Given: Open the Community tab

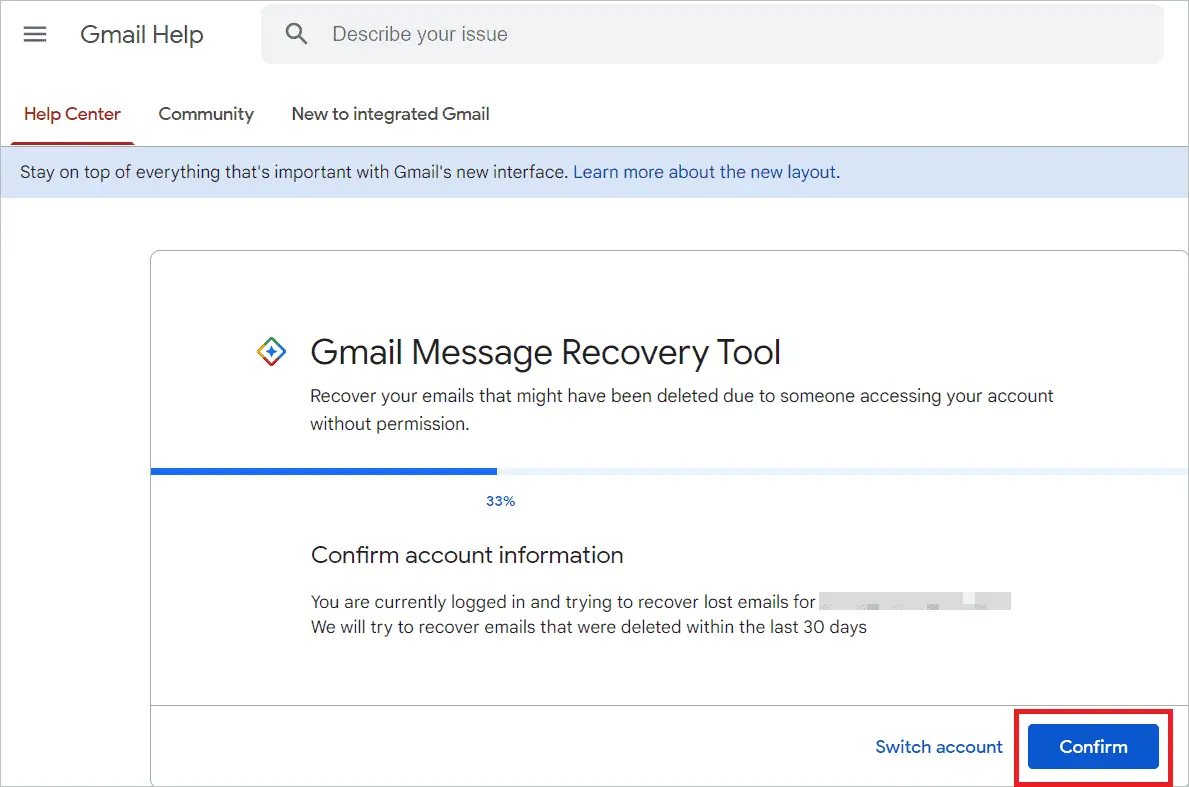Looking at the screenshot, I should 206,114.
